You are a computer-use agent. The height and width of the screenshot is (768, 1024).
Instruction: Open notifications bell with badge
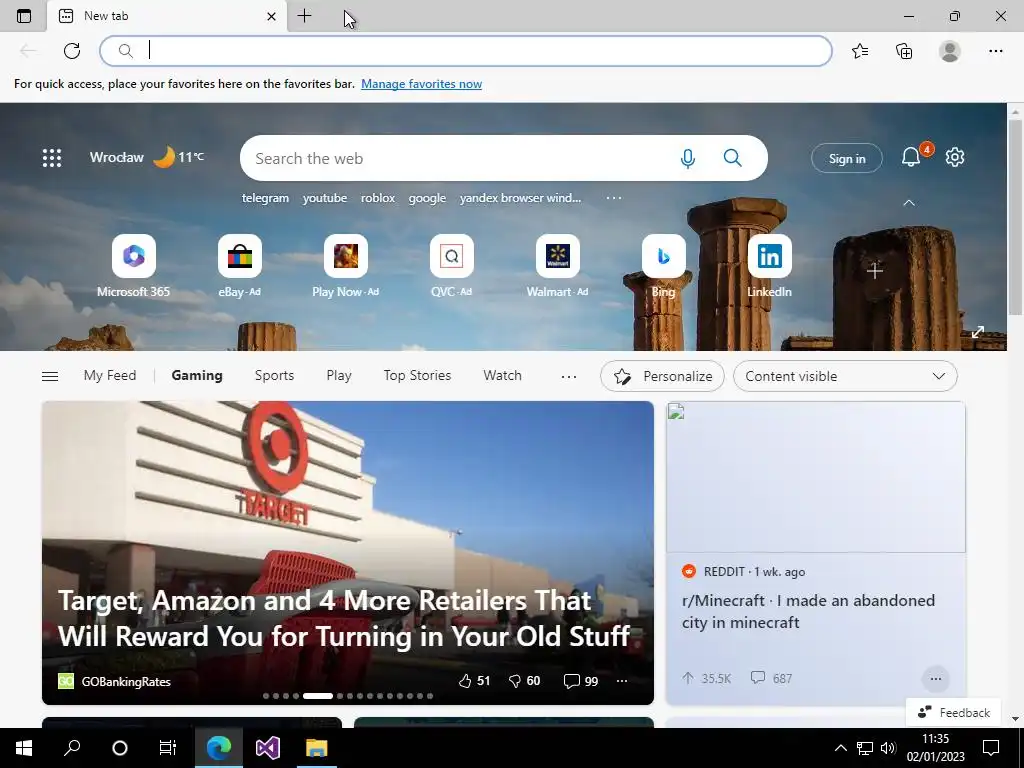[x=912, y=157]
